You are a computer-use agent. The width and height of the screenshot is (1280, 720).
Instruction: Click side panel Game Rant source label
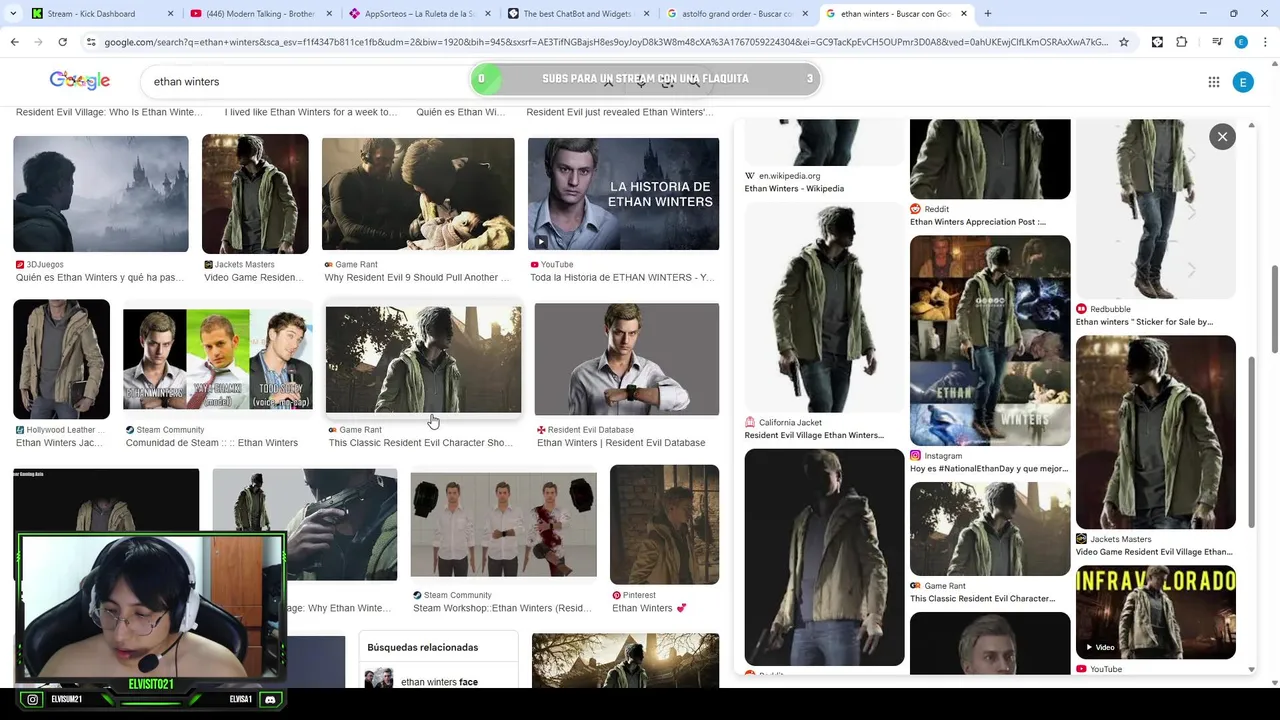tap(945, 586)
